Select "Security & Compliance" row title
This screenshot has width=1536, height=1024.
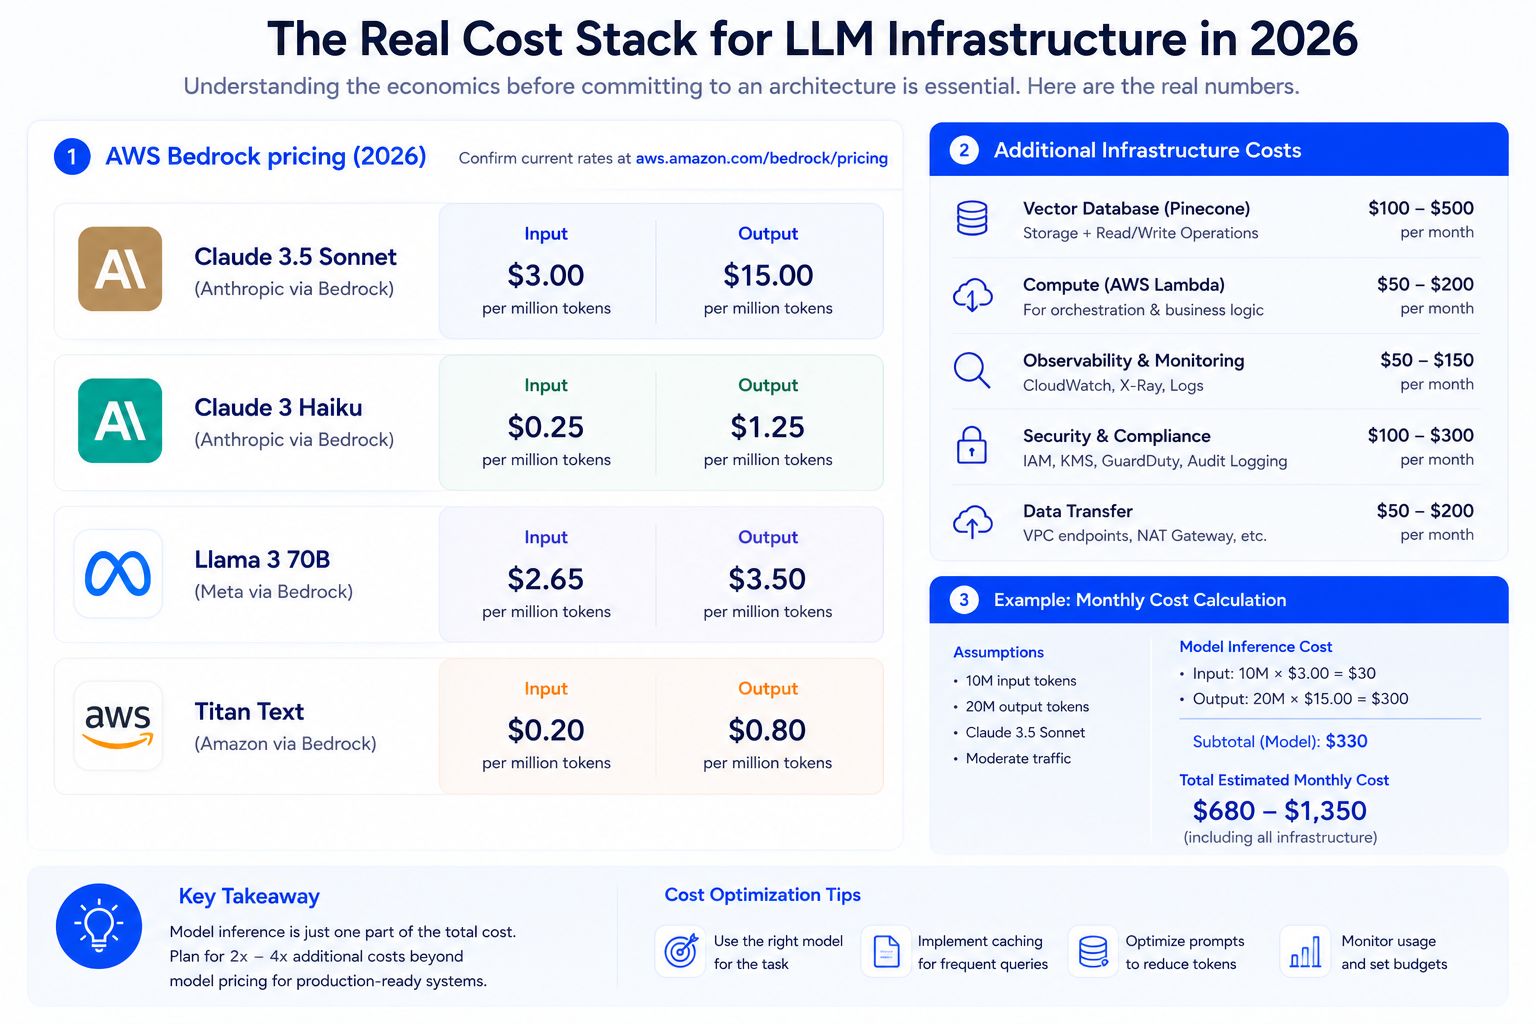(x=1117, y=436)
